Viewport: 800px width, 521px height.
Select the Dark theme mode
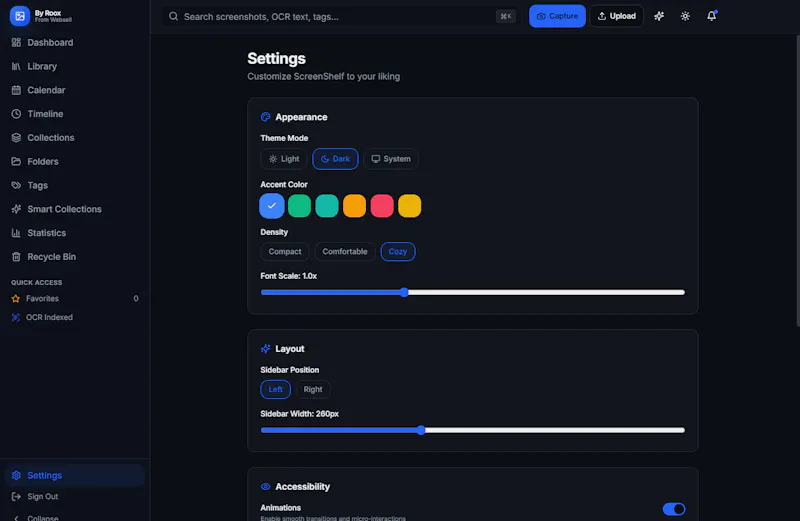click(x=335, y=159)
